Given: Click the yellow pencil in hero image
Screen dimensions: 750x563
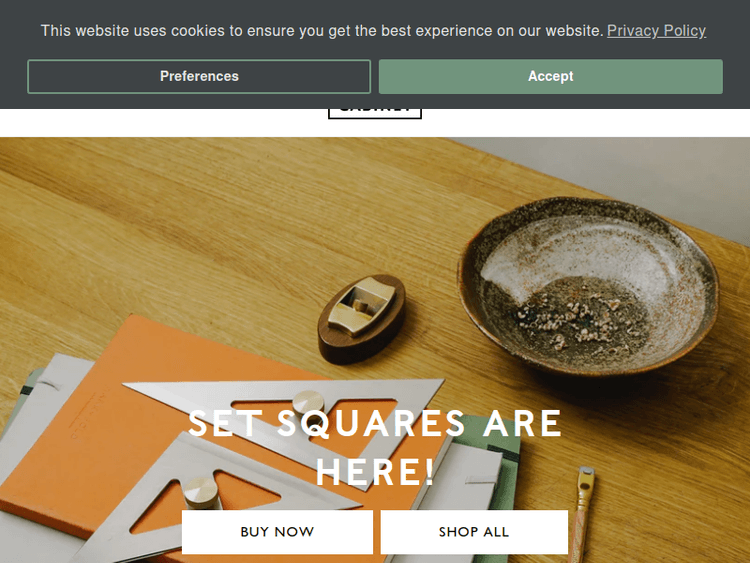Looking at the screenshot, I should (x=584, y=514).
